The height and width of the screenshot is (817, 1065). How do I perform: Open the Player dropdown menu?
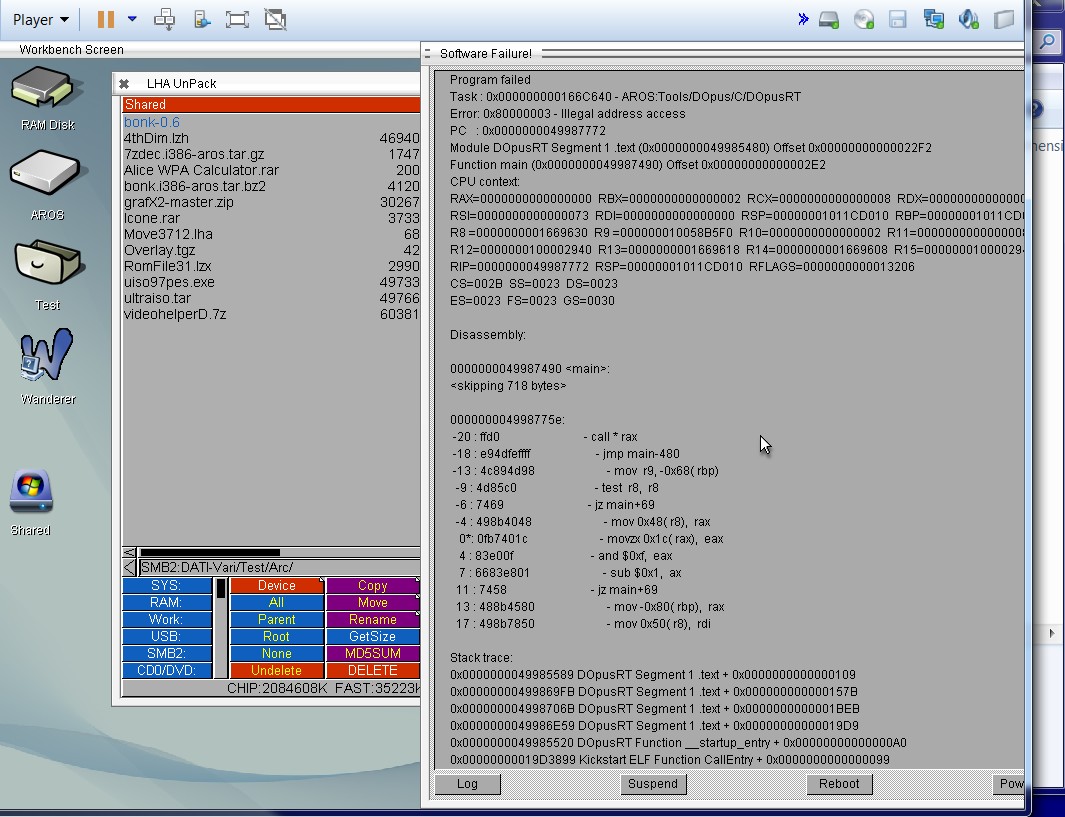(41, 19)
